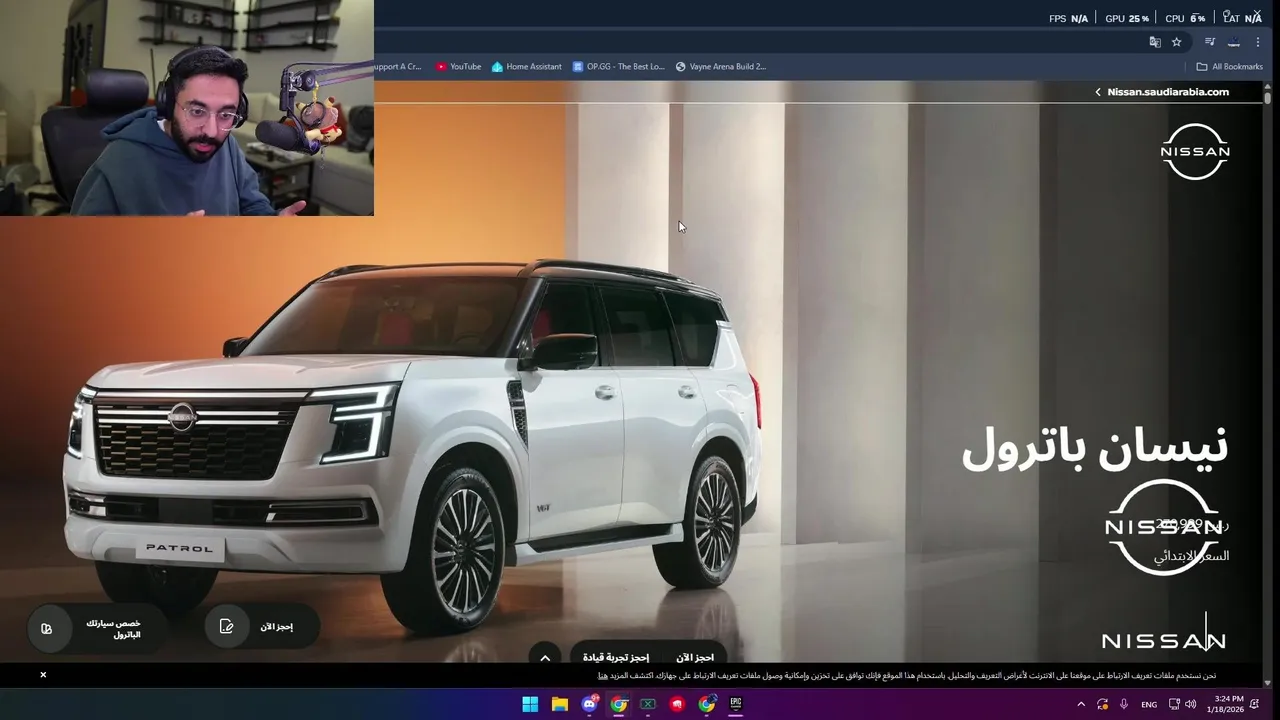Open the YouTube bookmark
1280x720 pixels.
pos(458,67)
